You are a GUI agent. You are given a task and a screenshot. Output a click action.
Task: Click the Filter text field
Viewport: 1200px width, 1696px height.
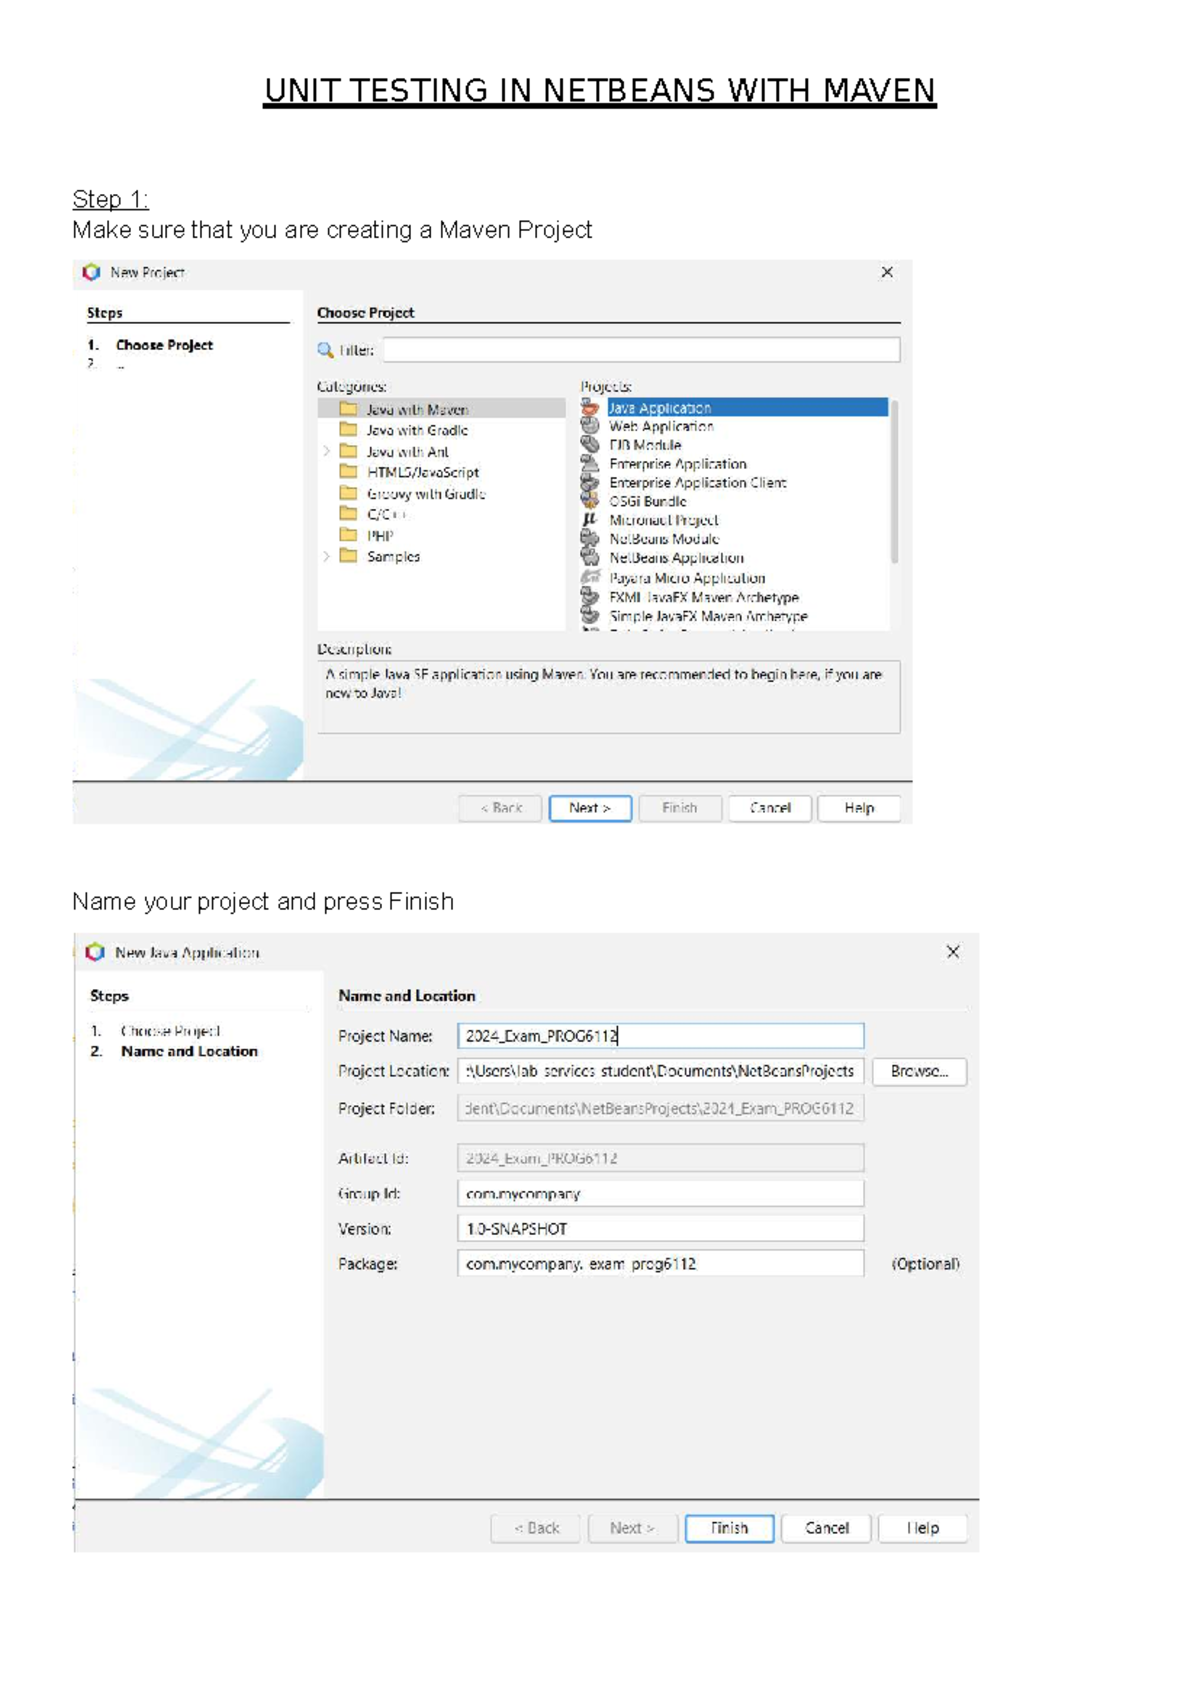(x=640, y=350)
